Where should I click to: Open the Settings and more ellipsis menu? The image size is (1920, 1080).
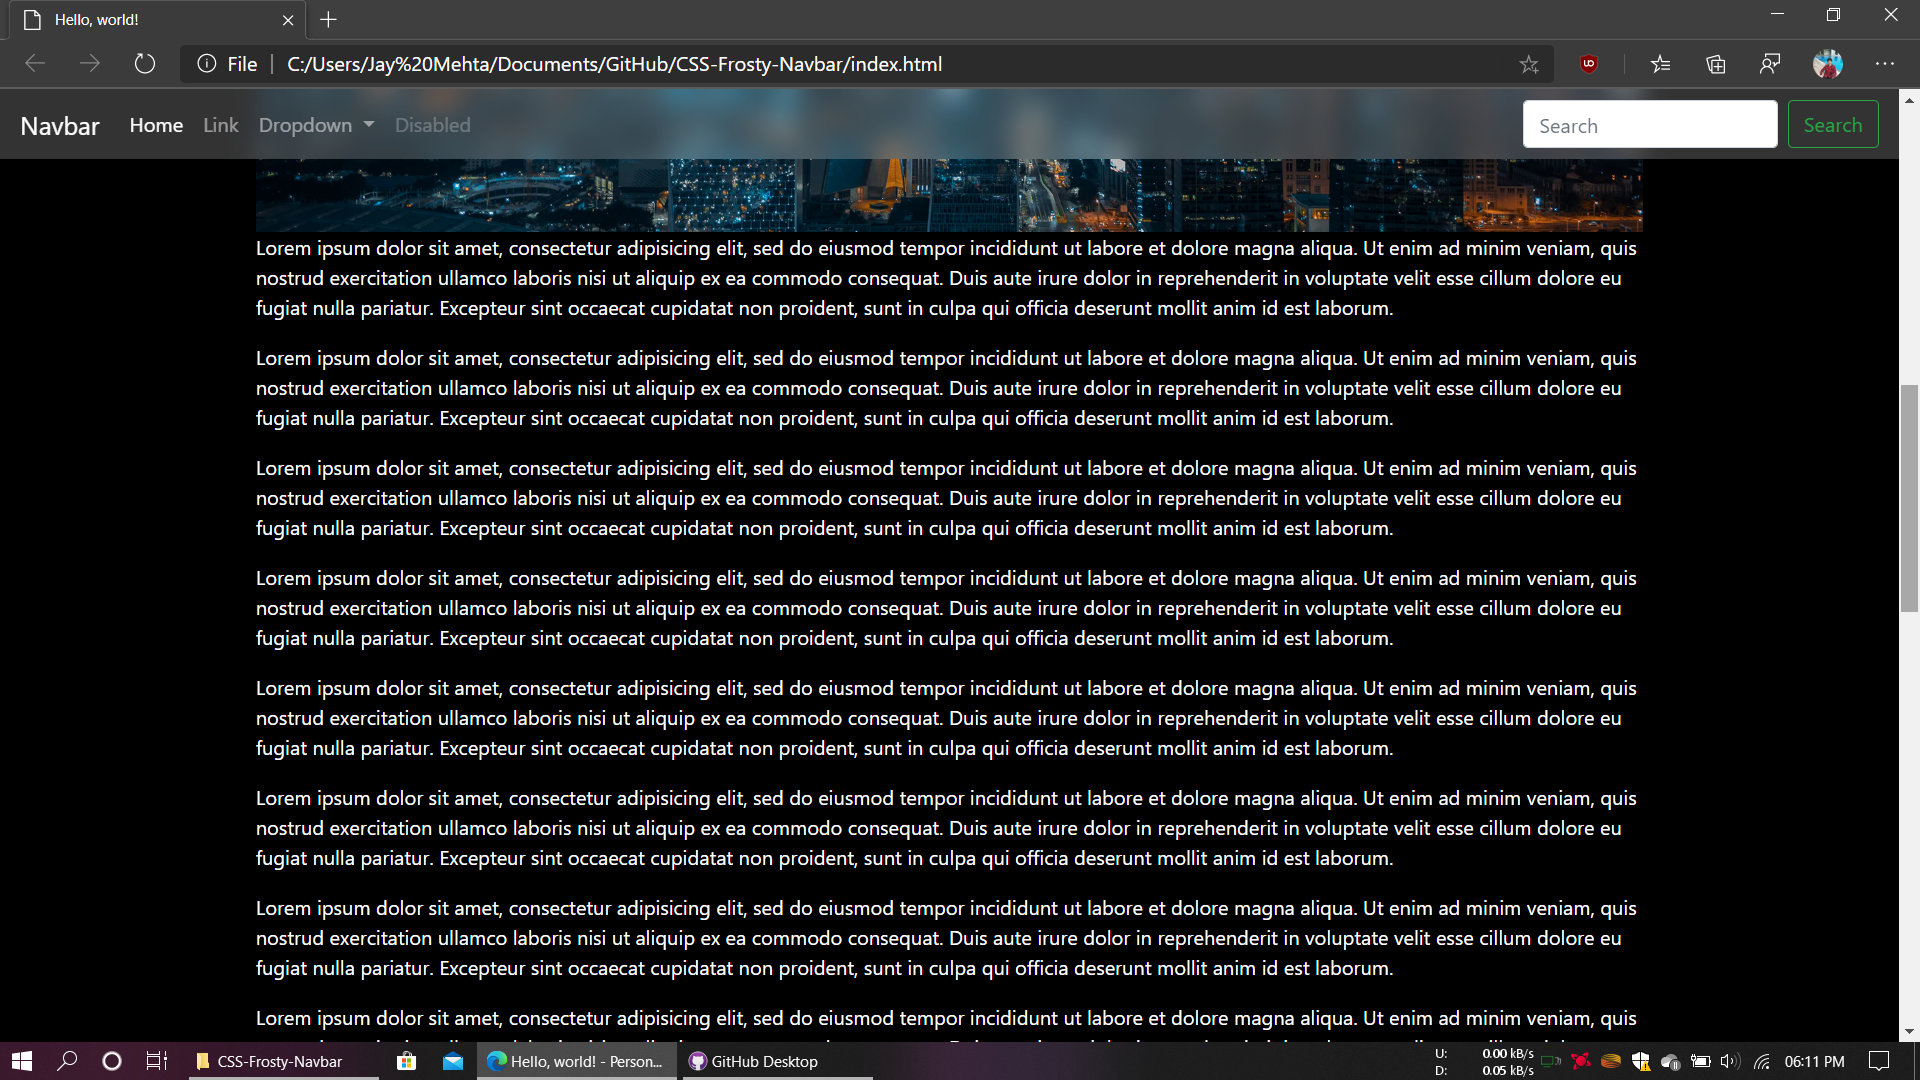(x=1885, y=64)
